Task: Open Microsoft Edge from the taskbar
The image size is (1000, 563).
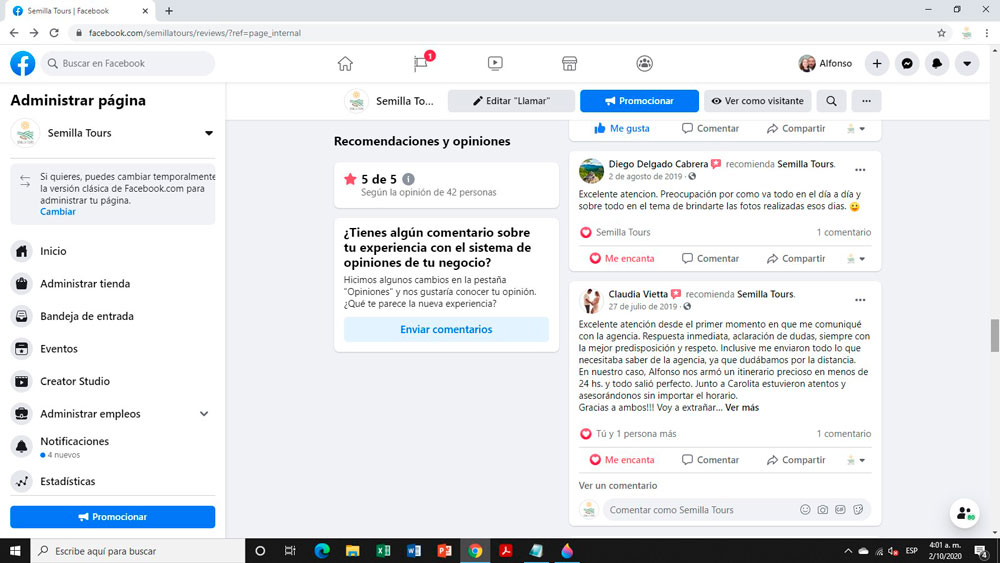Action: pyautogui.click(x=321, y=551)
